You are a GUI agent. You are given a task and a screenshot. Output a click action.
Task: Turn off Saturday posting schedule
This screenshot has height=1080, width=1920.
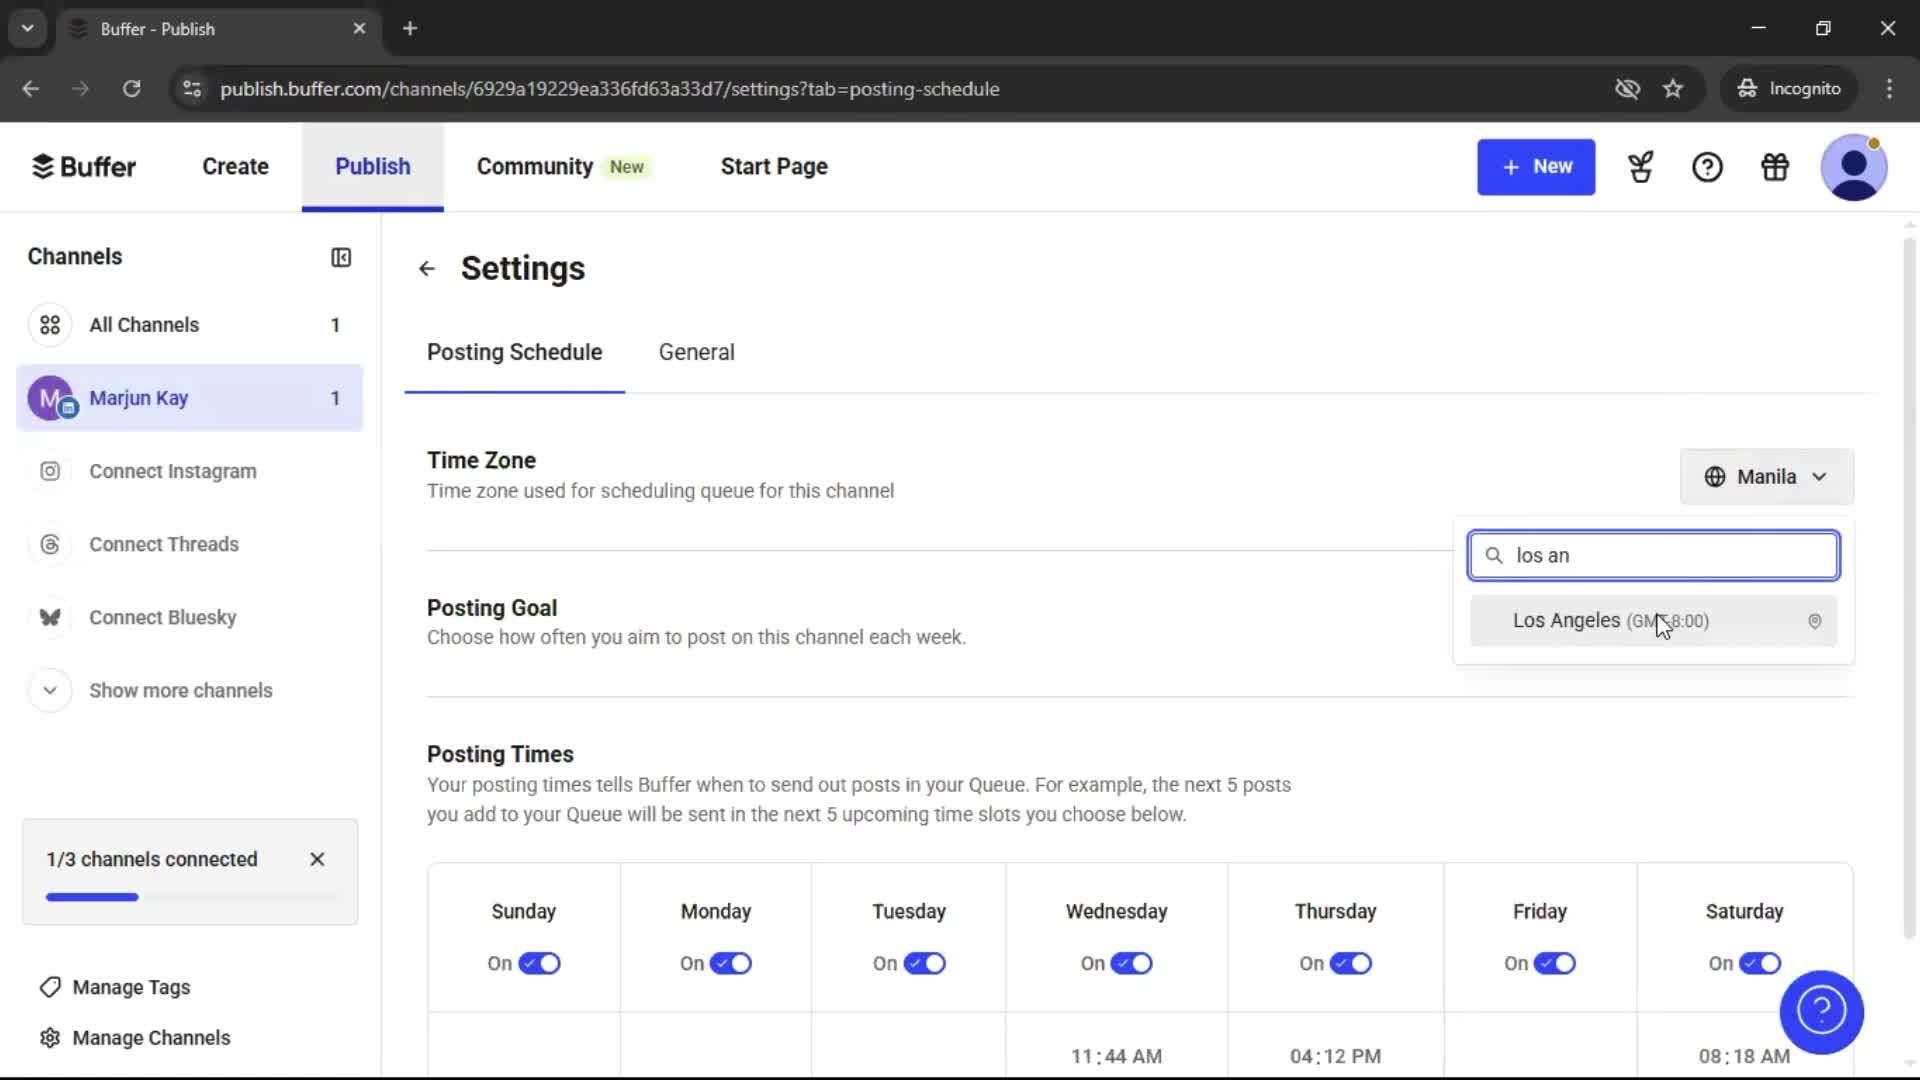1760,963
